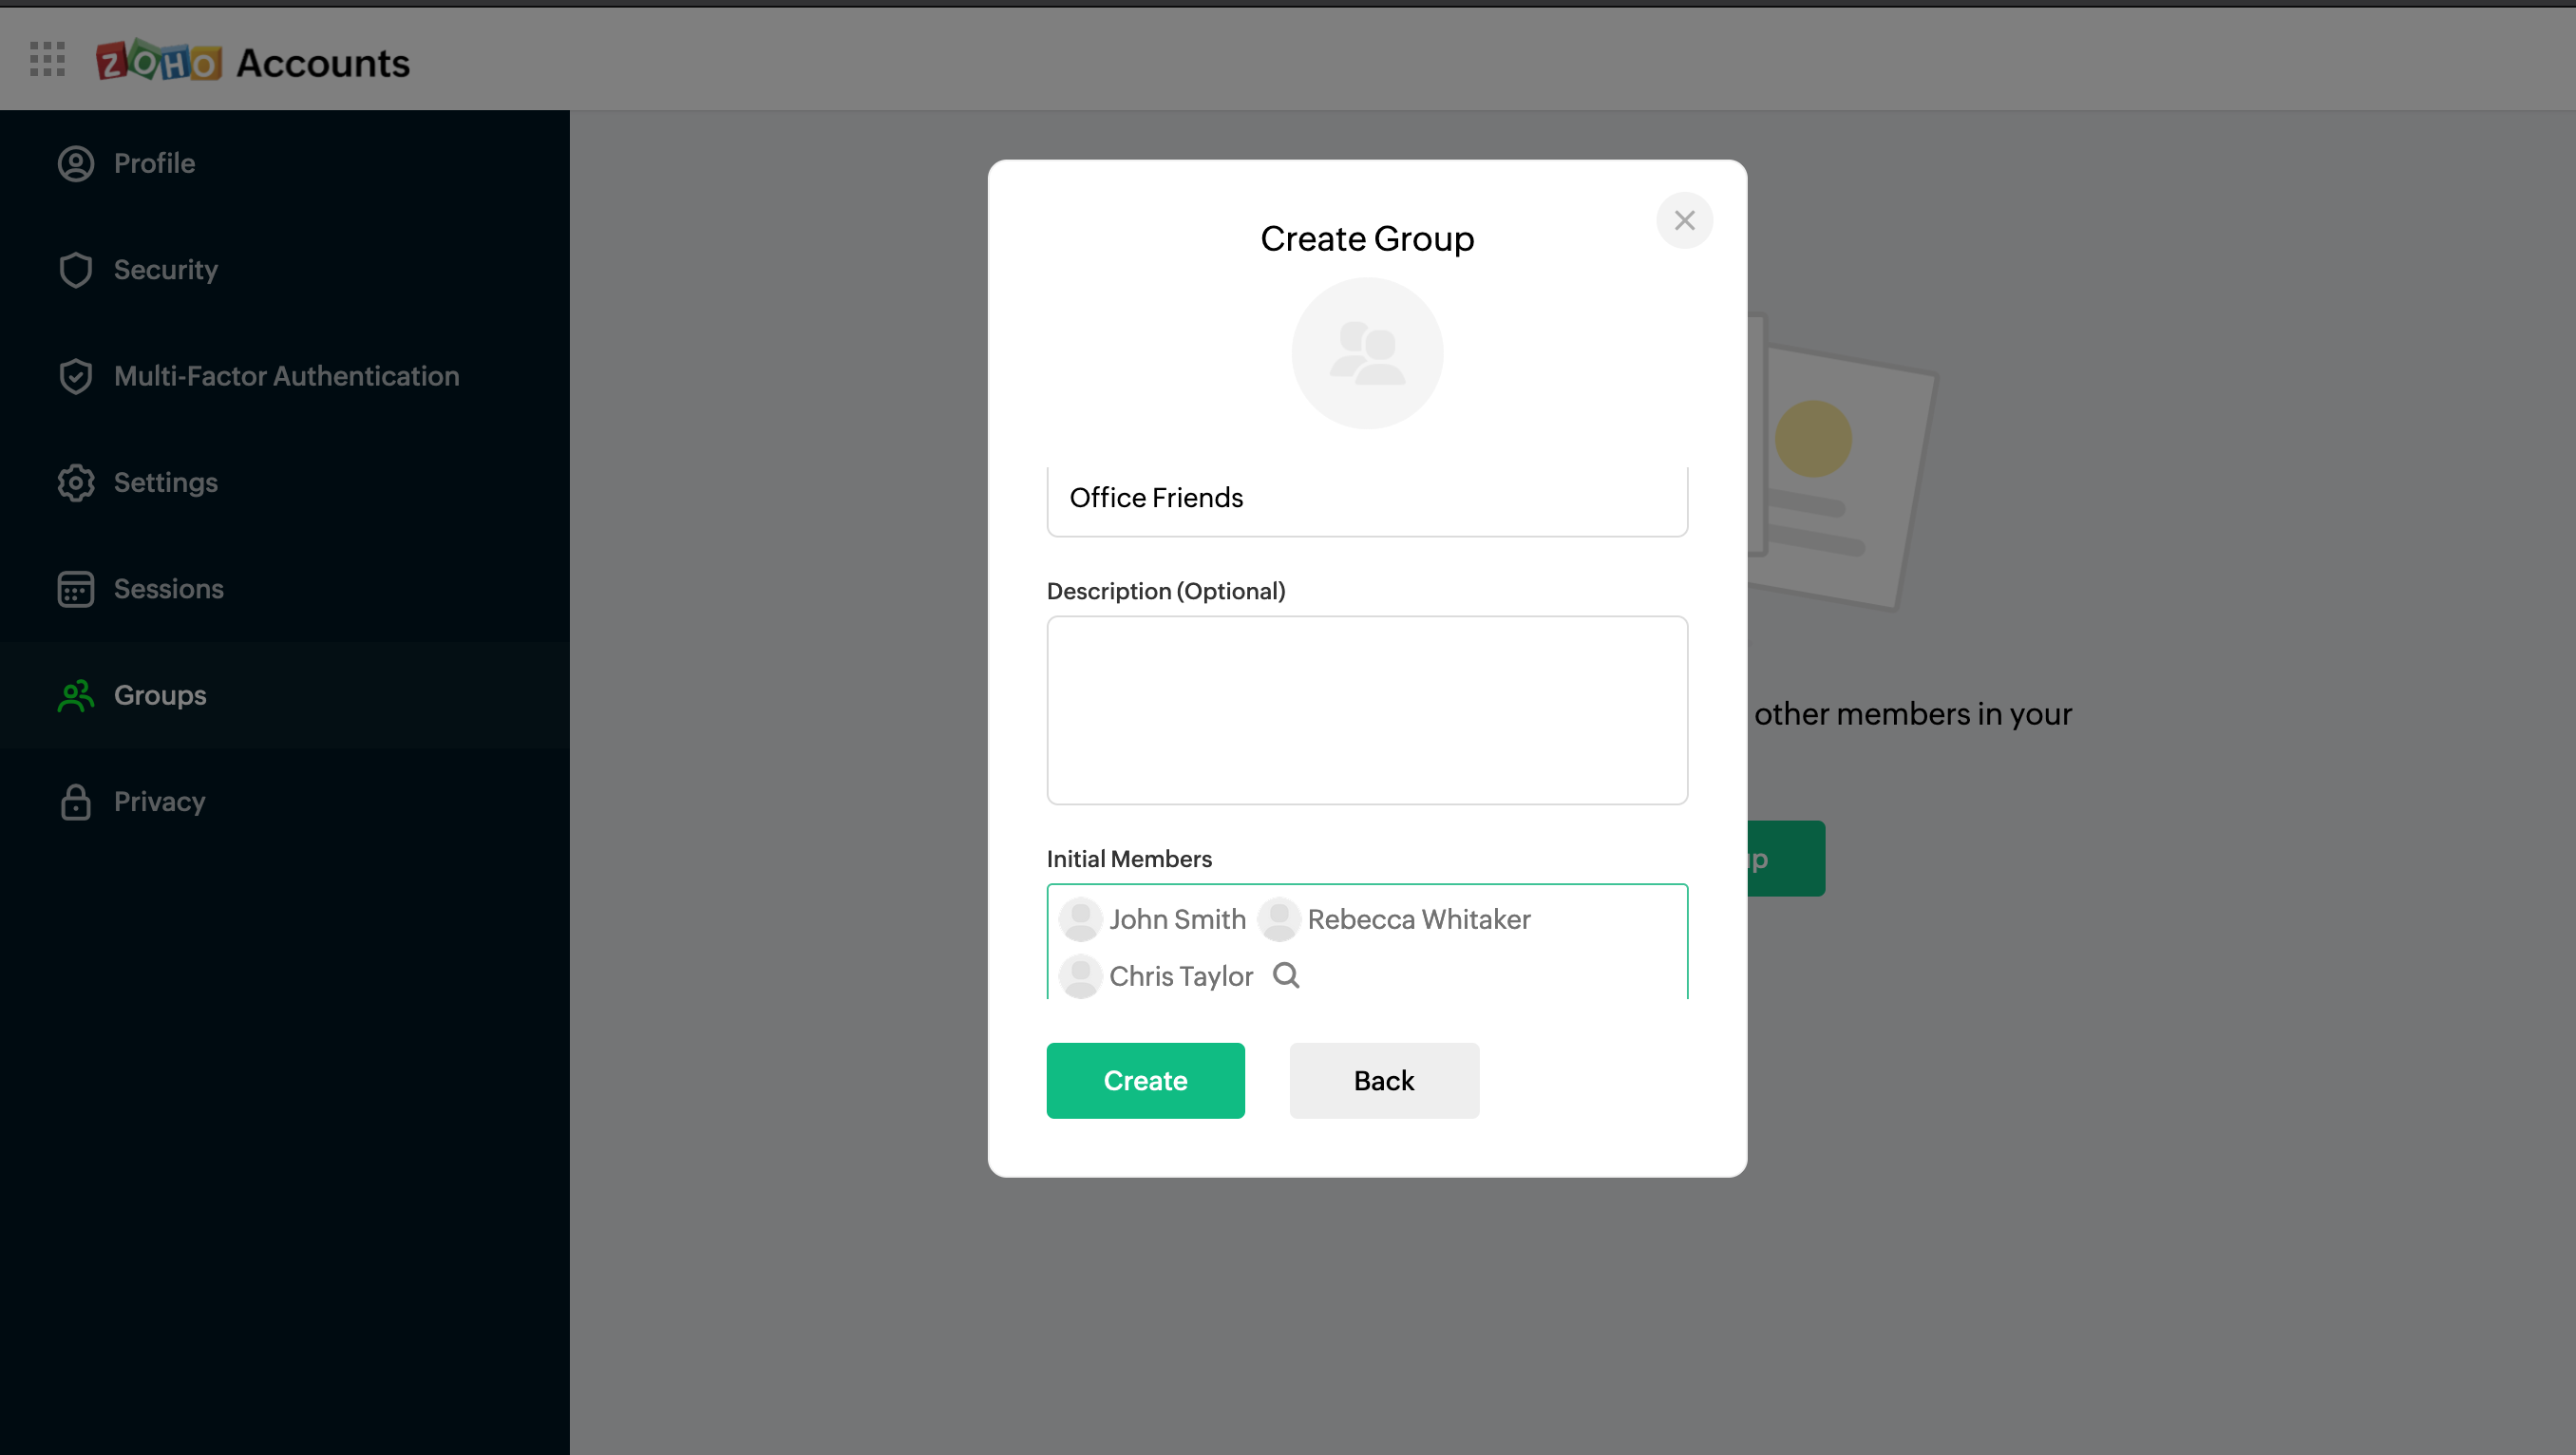Click the Zoho logo
The image size is (2576, 1455).
point(158,62)
